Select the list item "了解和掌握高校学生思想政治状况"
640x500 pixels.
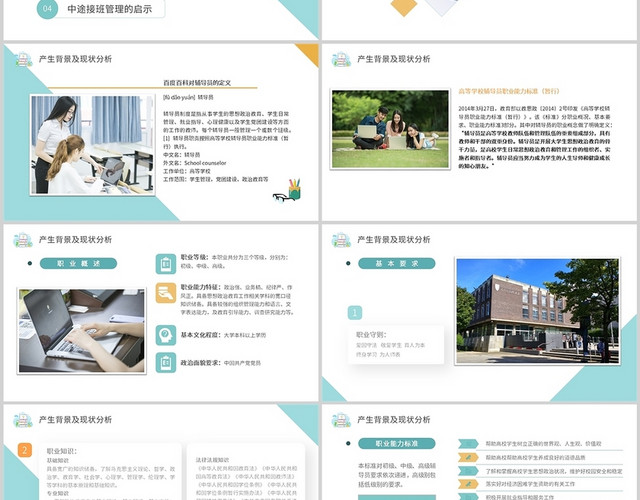553,471
